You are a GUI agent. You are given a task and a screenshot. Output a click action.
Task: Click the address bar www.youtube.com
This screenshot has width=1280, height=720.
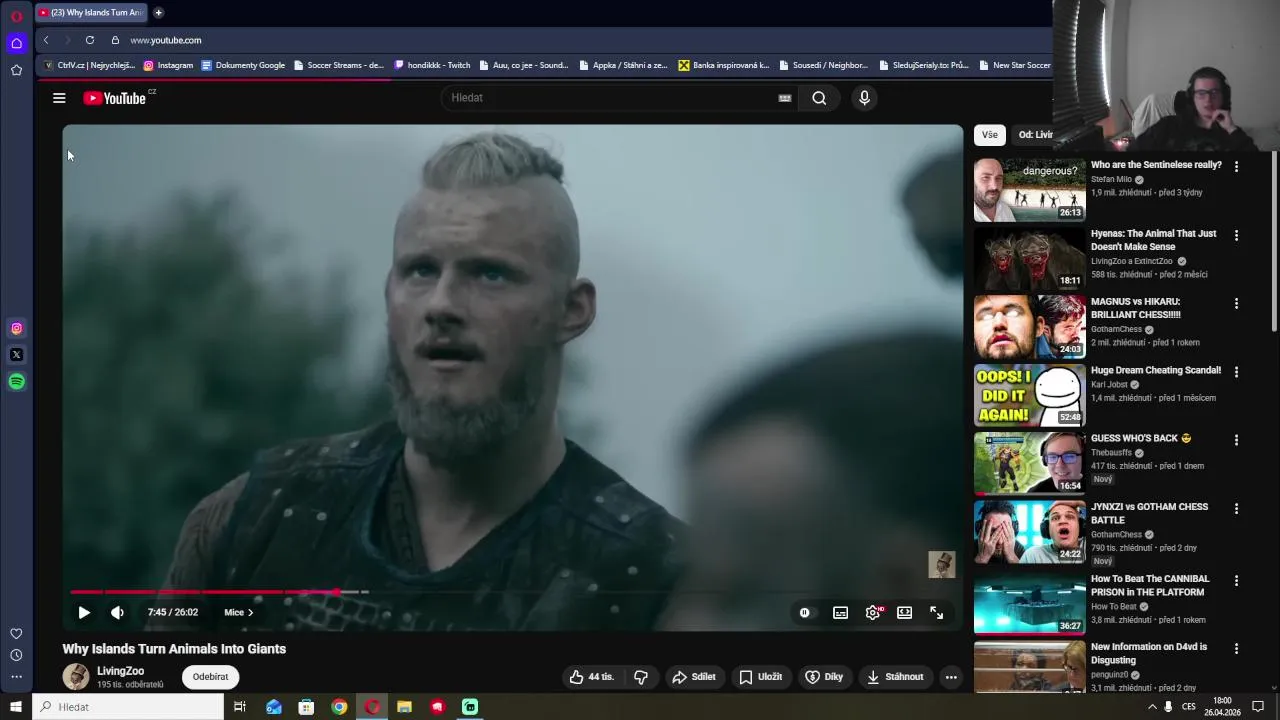(x=166, y=40)
